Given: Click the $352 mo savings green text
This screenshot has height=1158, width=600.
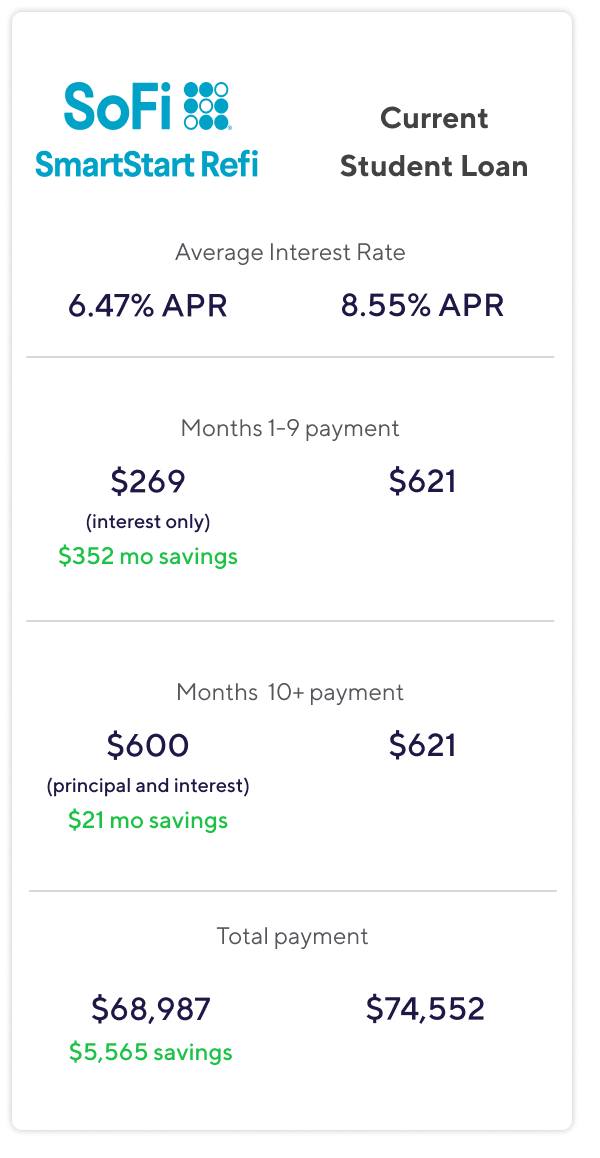Looking at the screenshot, I should pos(148,556).
